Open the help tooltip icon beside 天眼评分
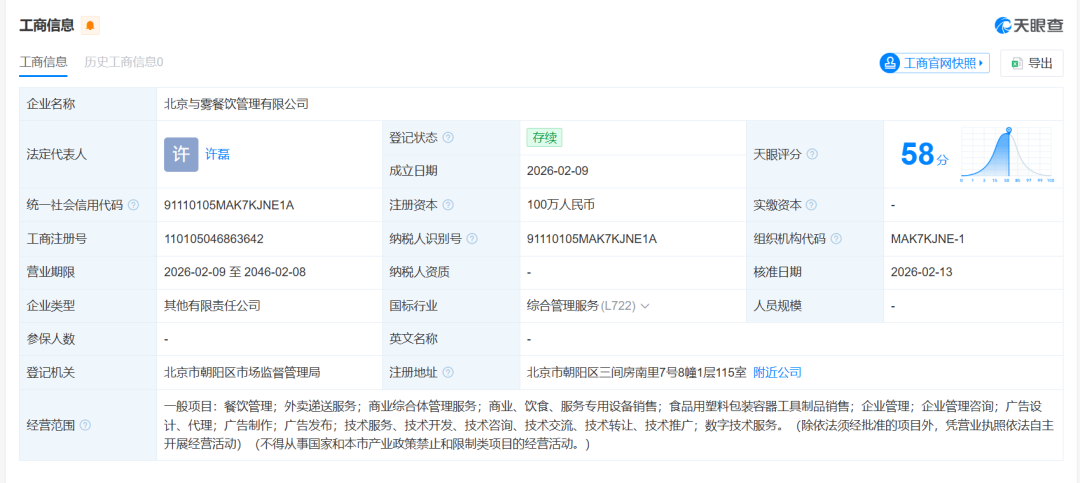This screenshot has width=1080, height=483. coord(812,155)
